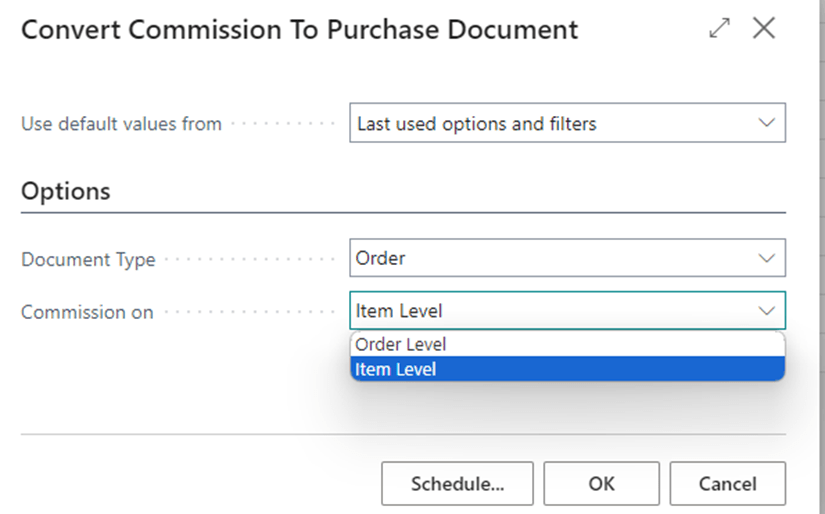The width and height of the screenshot is (825, 514).
Task: Click chevron of Use default values dropdown
Action: point(766,123)
